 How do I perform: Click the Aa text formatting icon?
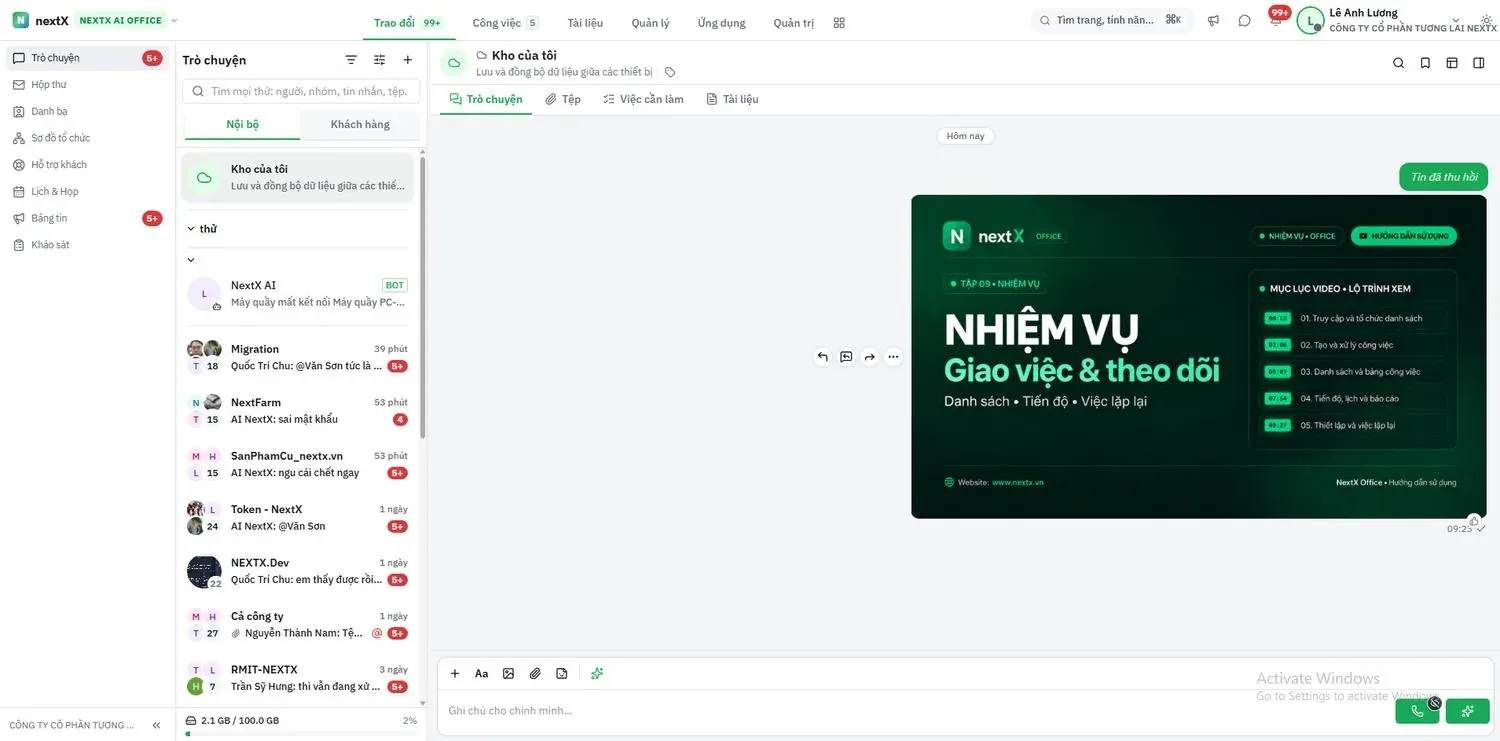tap(481, 674)
